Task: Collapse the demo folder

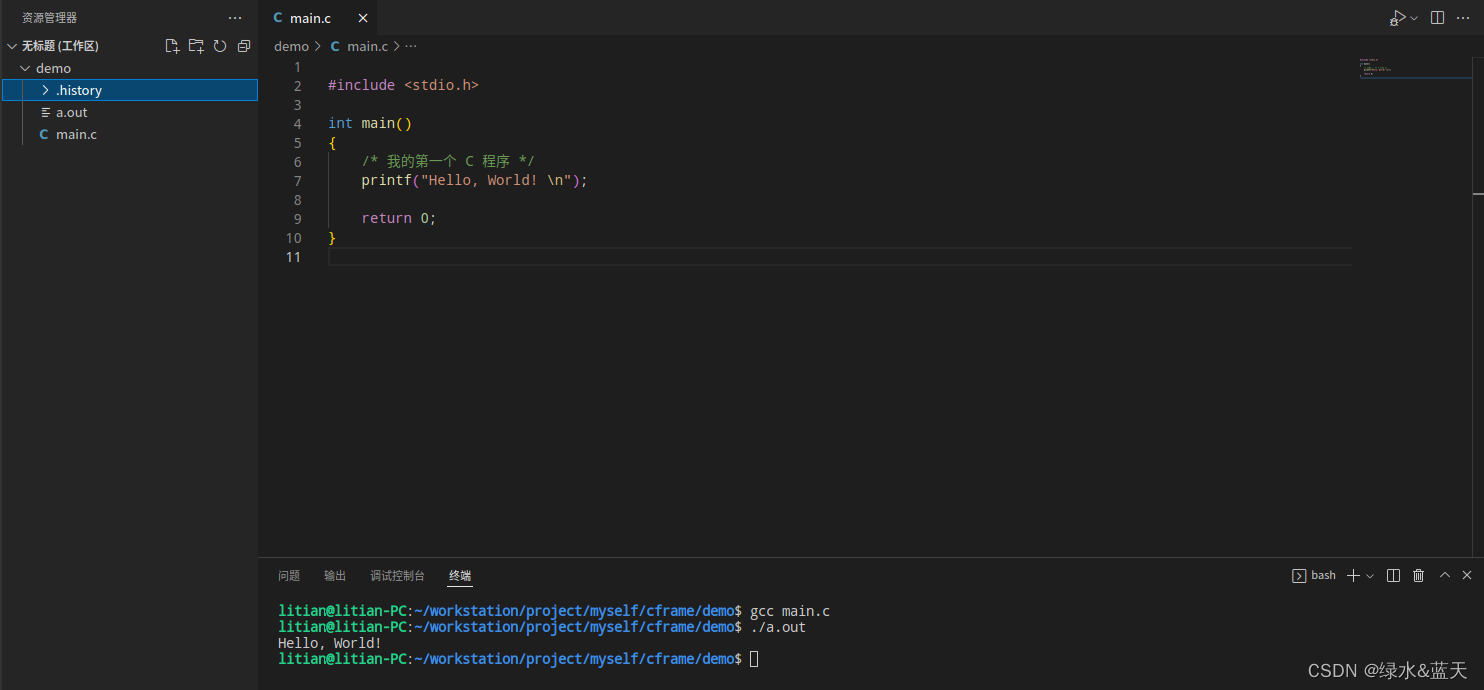Action: point(25,68)
